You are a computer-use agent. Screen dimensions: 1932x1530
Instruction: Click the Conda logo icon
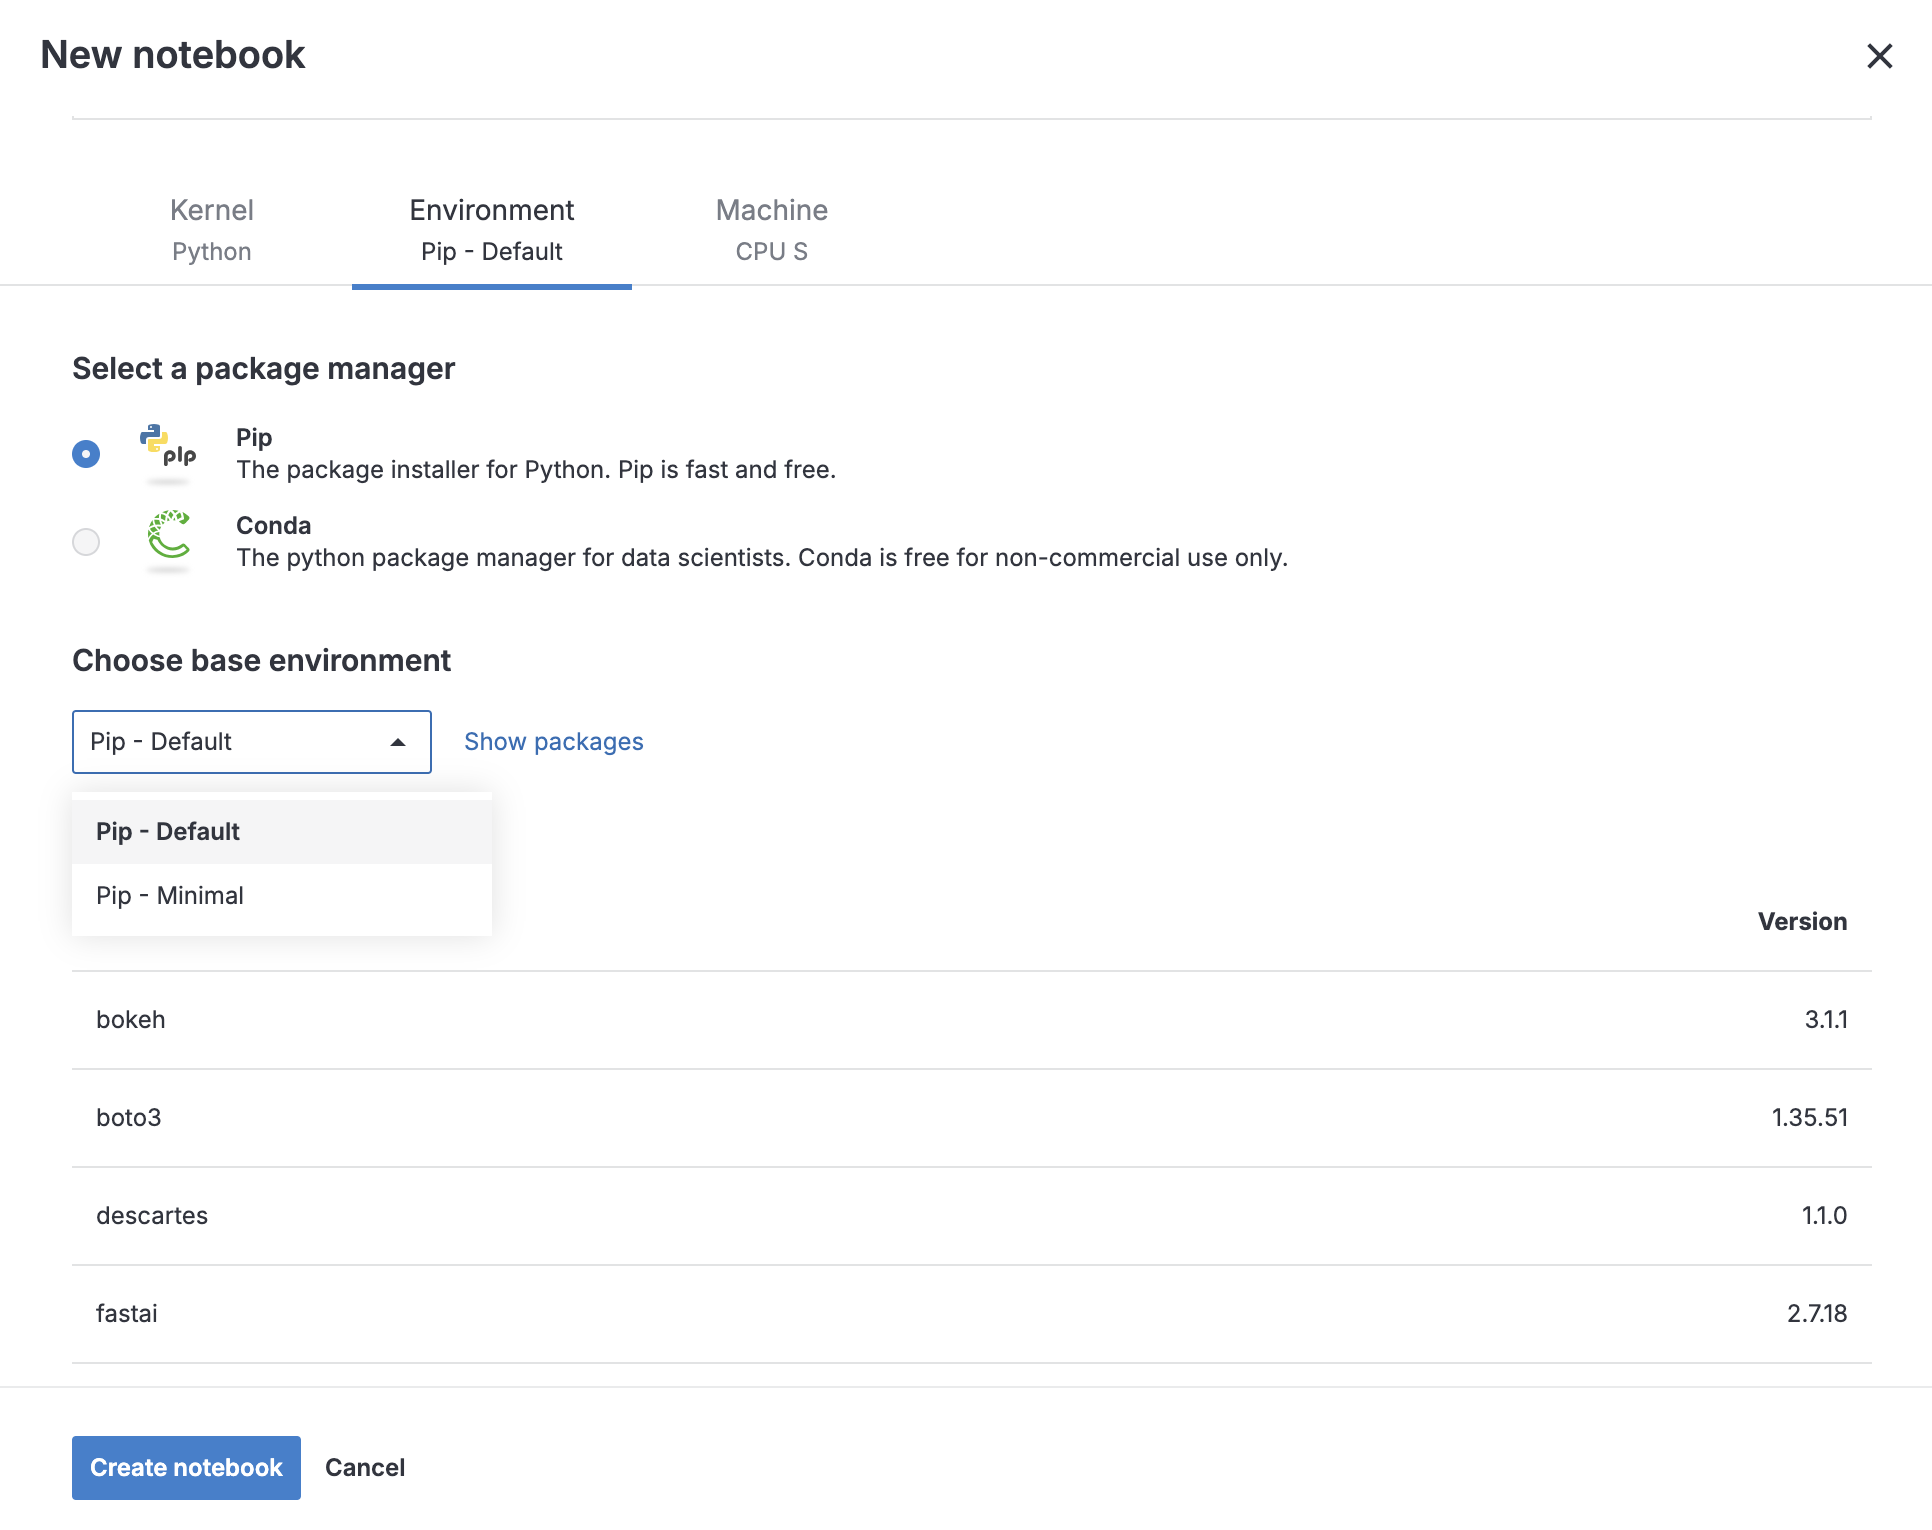click(170, 542)
